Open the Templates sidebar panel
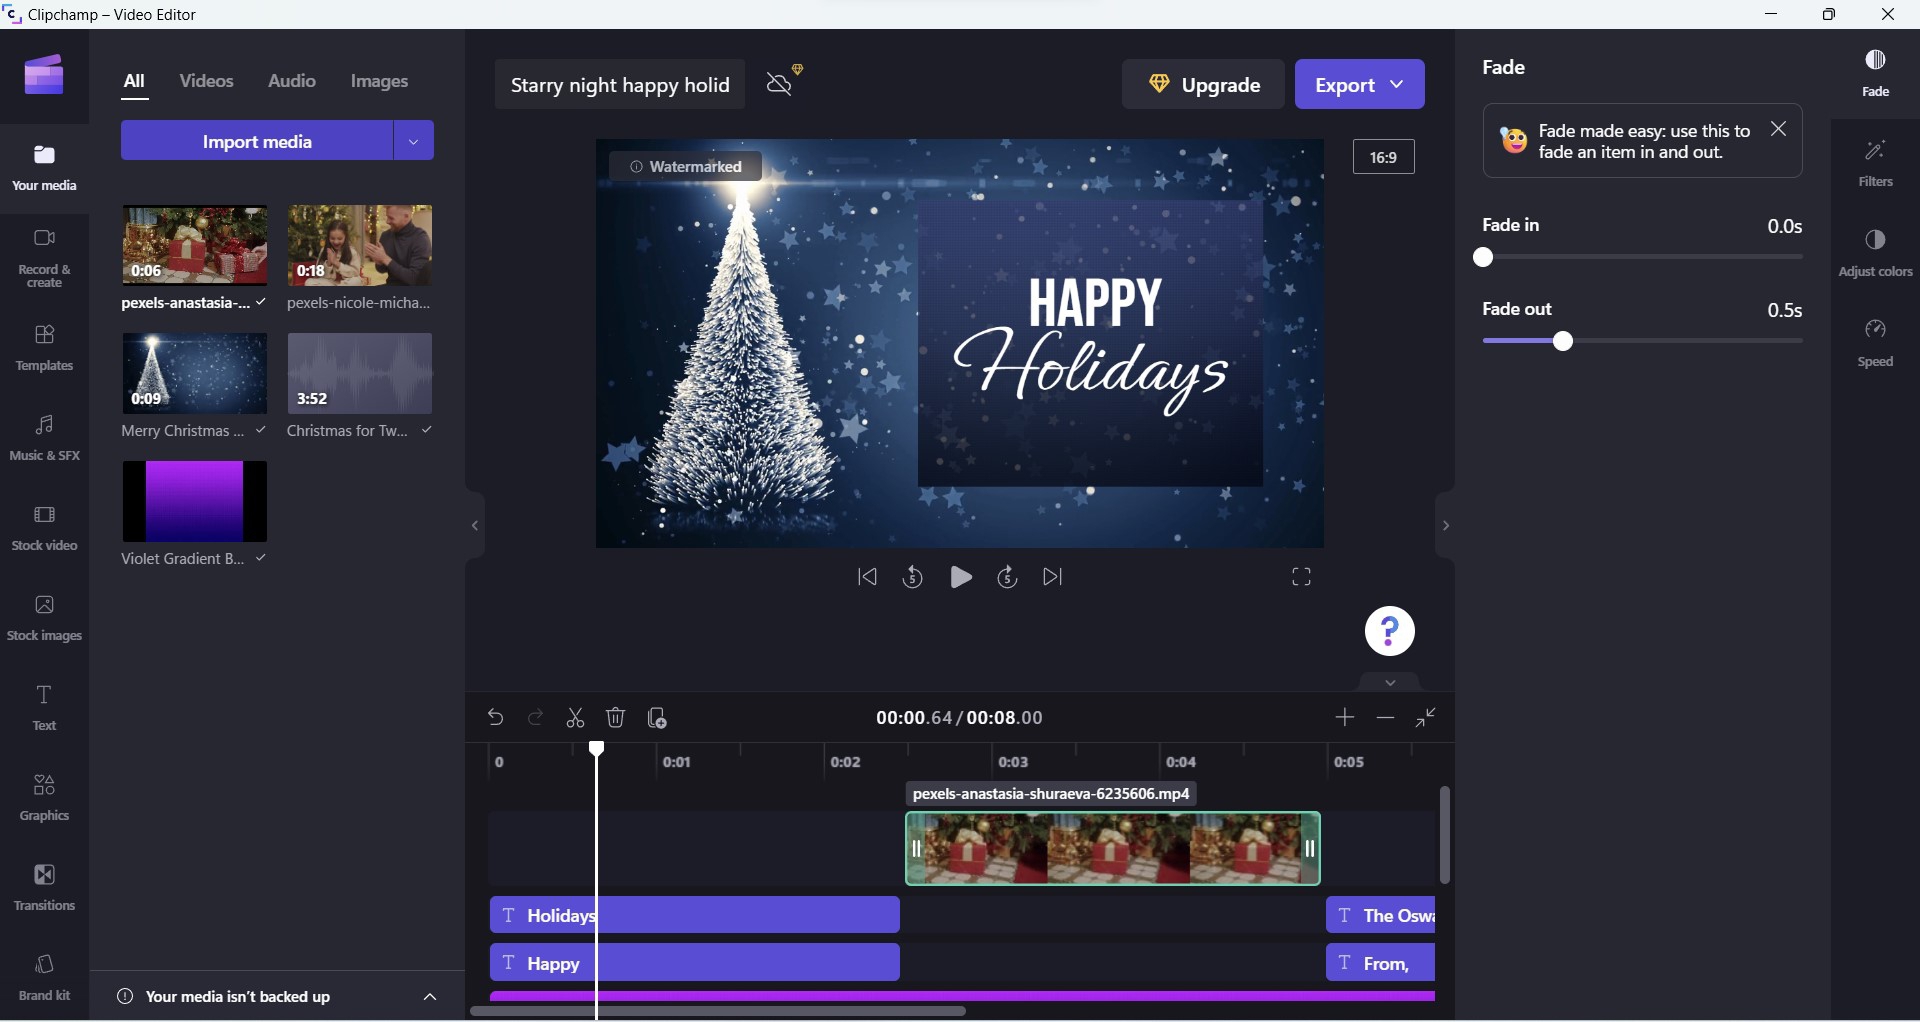Viewport: 1920px width, 1022px height. click(x=44, y=347)
